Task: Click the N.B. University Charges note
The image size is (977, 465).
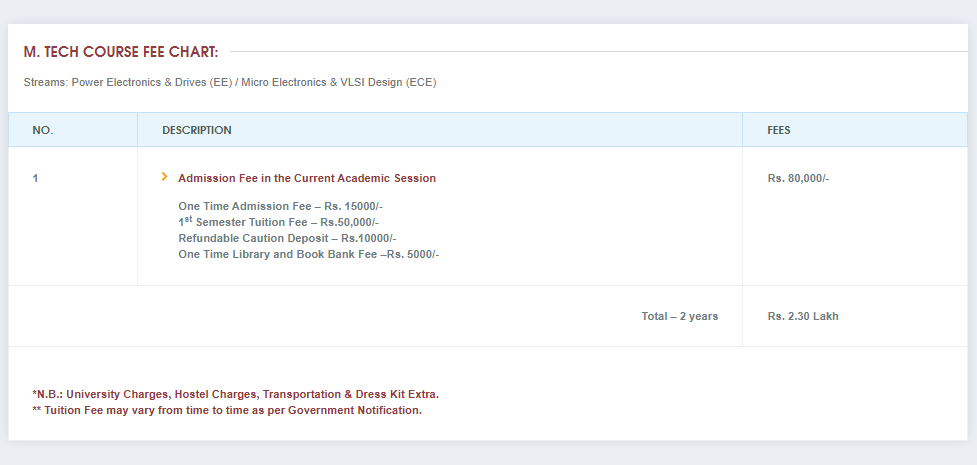Action: [x=235, y=394]
